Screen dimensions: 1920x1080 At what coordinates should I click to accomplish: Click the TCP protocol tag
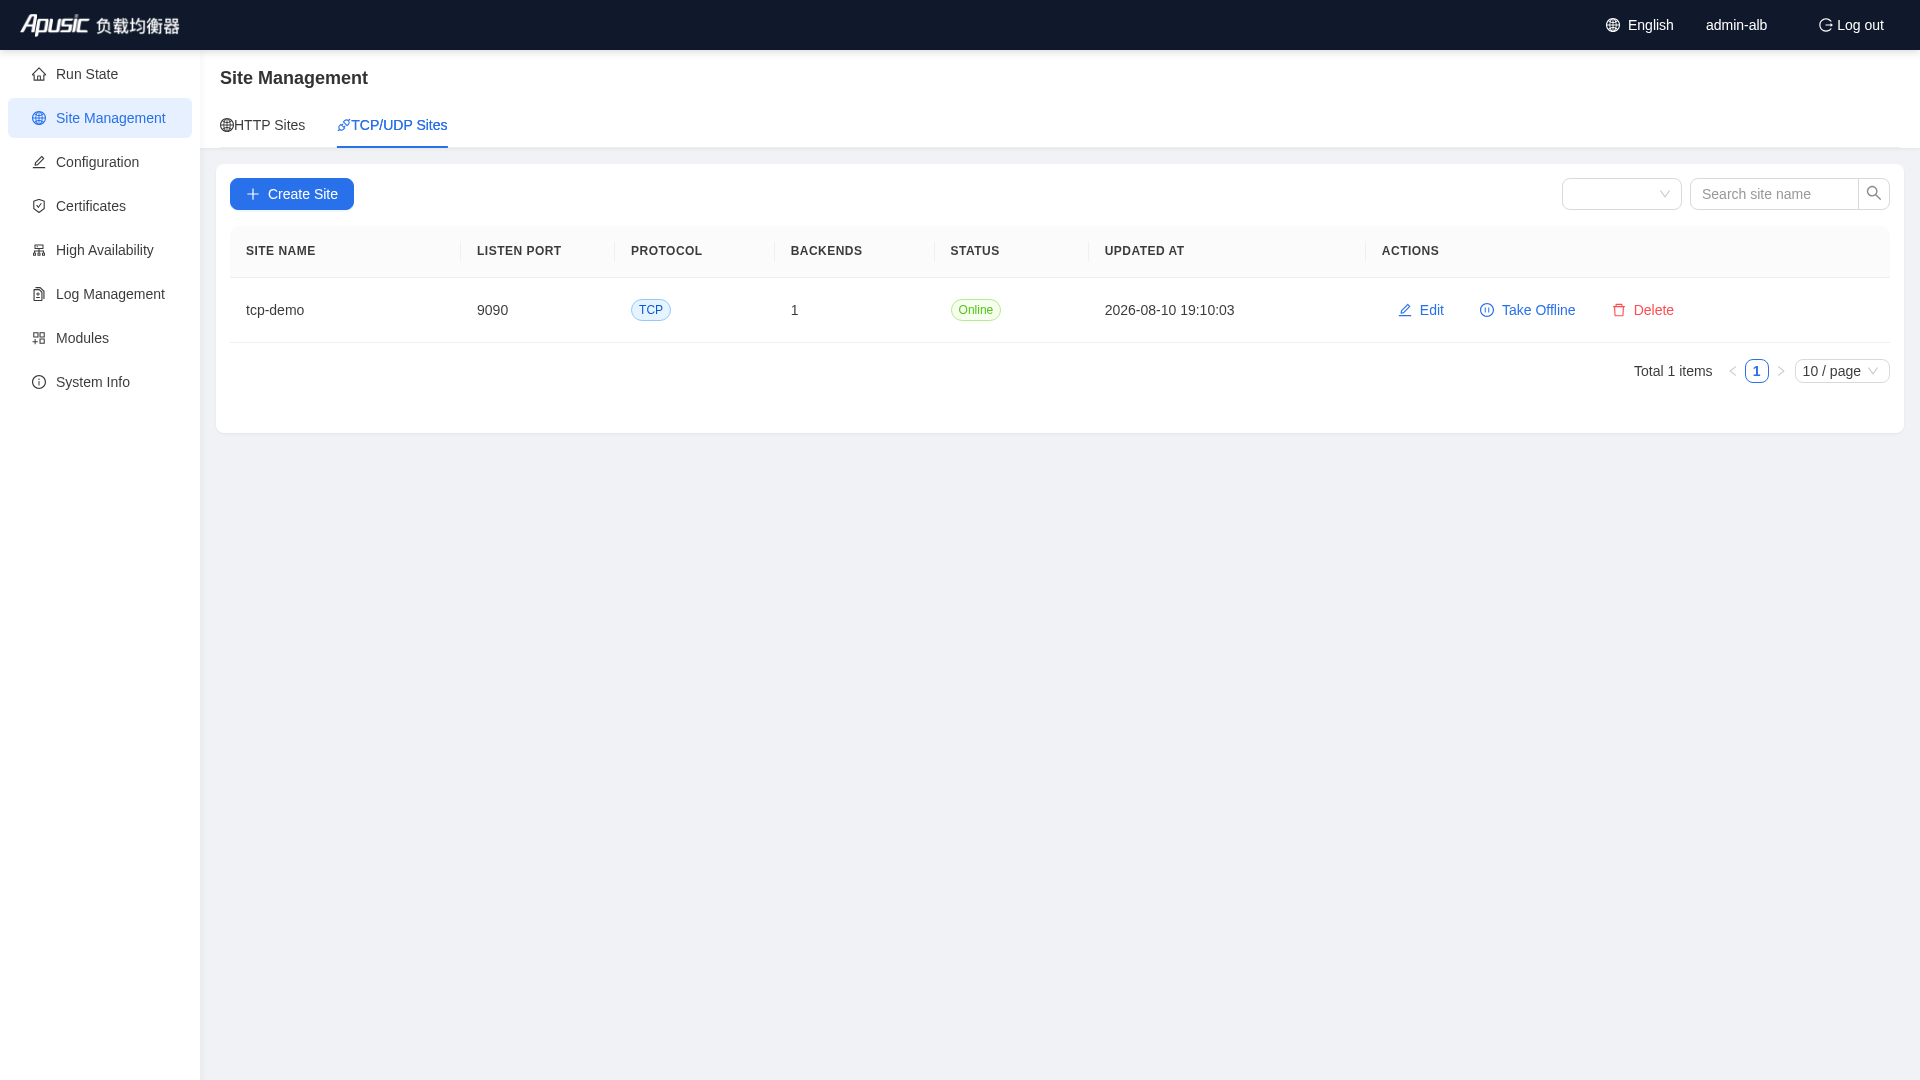click(x=651, y=310)
